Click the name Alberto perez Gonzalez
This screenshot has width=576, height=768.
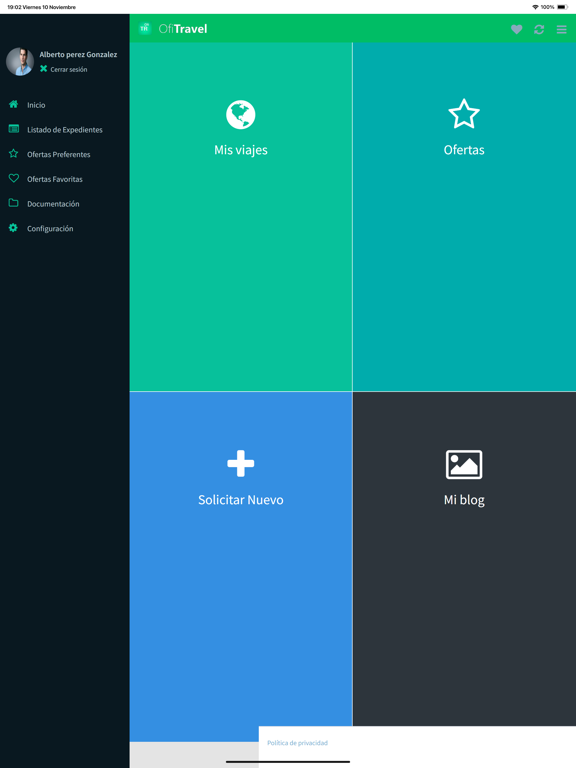78,54
